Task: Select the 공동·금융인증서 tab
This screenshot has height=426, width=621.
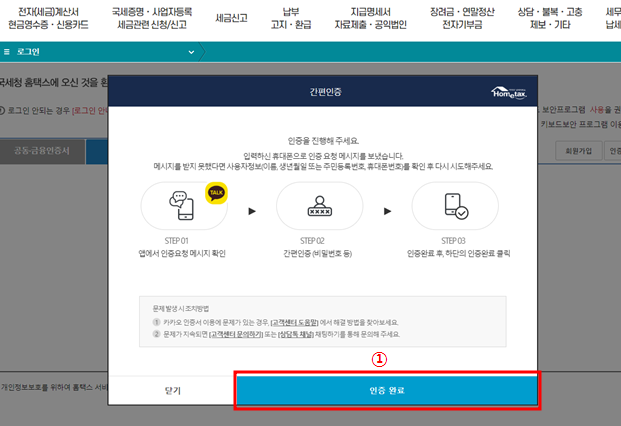Action: pyautogui.click(x=42, y=151)
